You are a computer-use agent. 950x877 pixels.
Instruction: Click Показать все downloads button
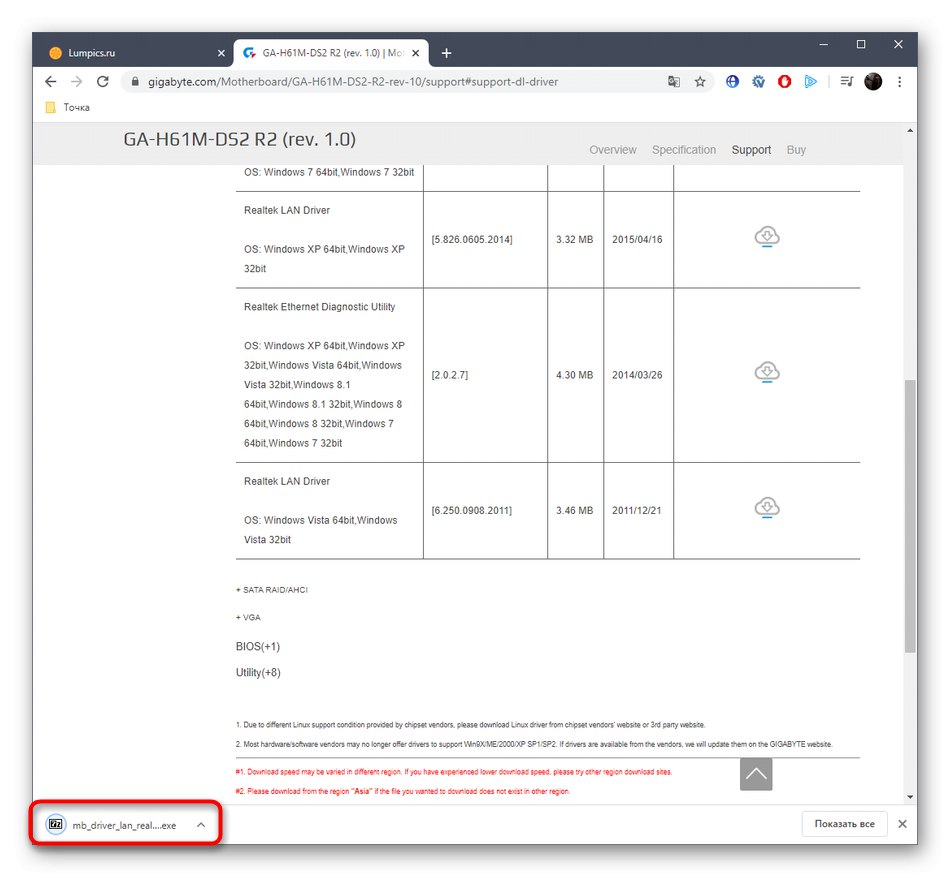pyautogui.click(x=844, y=824)
